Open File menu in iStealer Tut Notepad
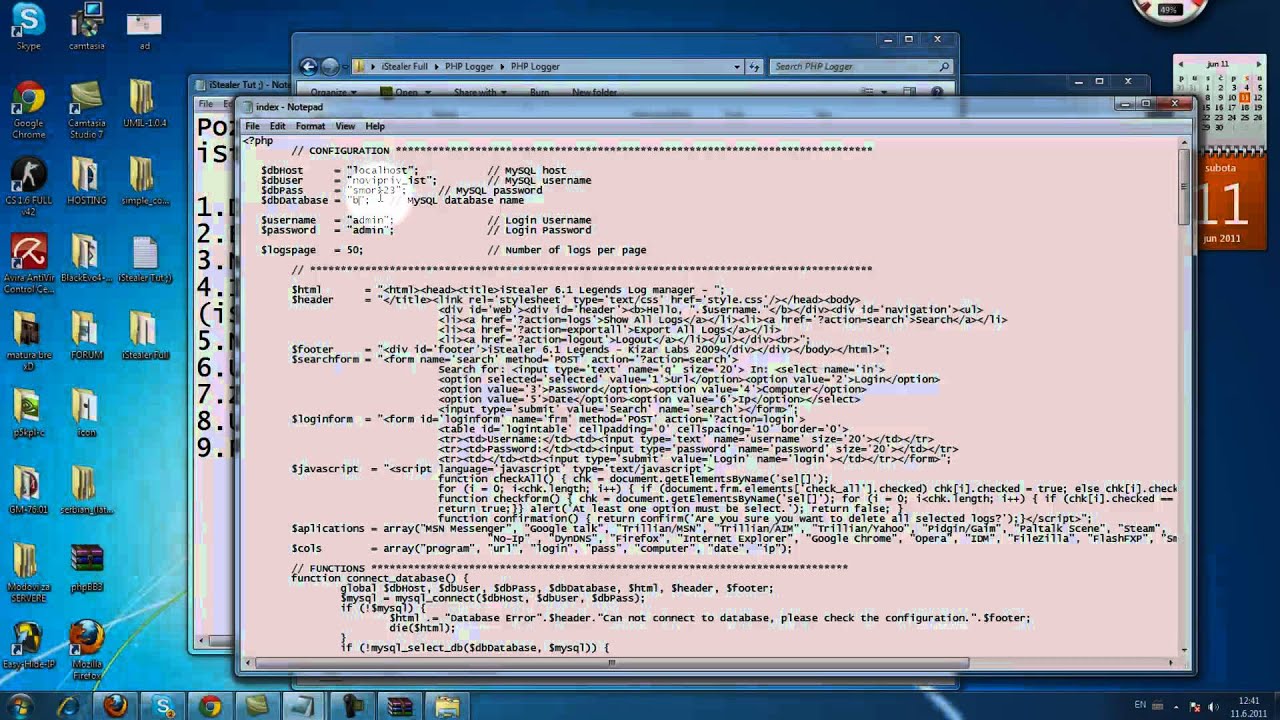Image resolution: width=1280 pixels, height=720 pixels. coord(205,104)
